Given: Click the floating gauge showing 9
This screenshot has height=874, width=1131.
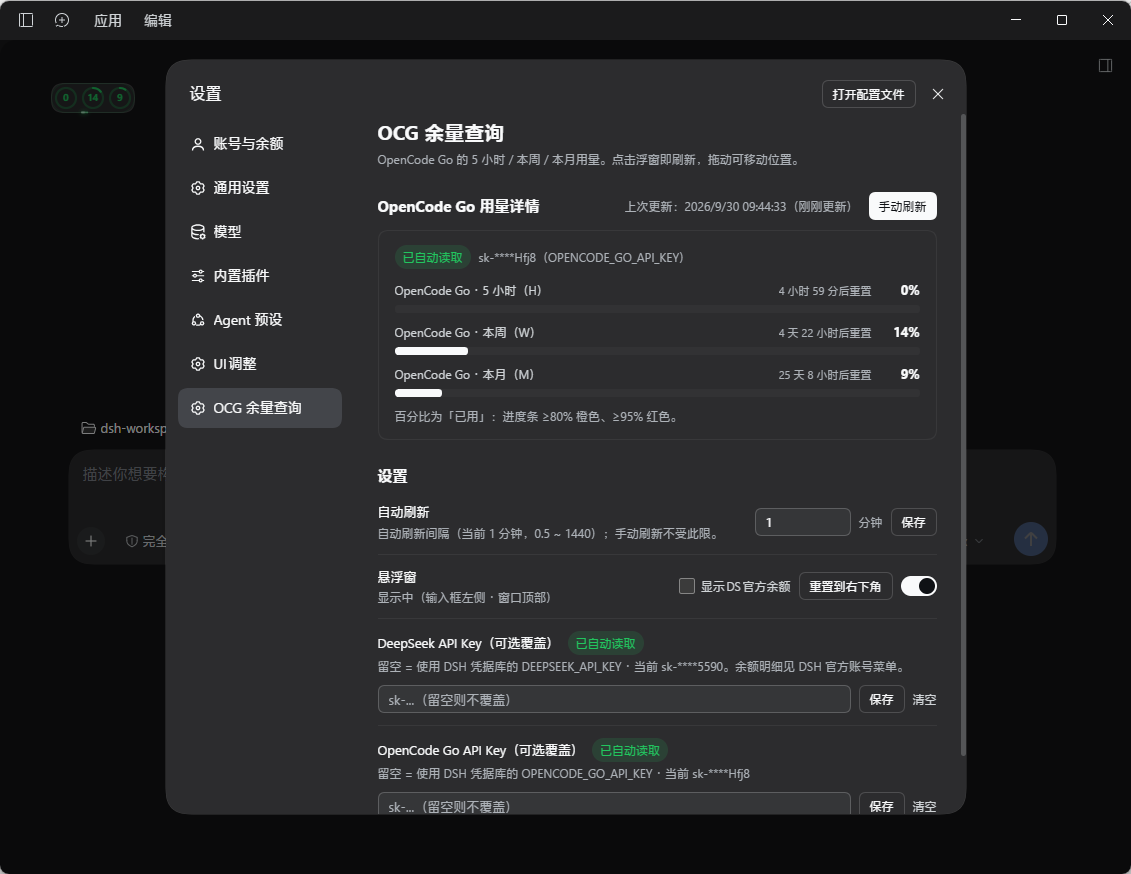Looking at the screenshot, I should (x=120, y=97).
